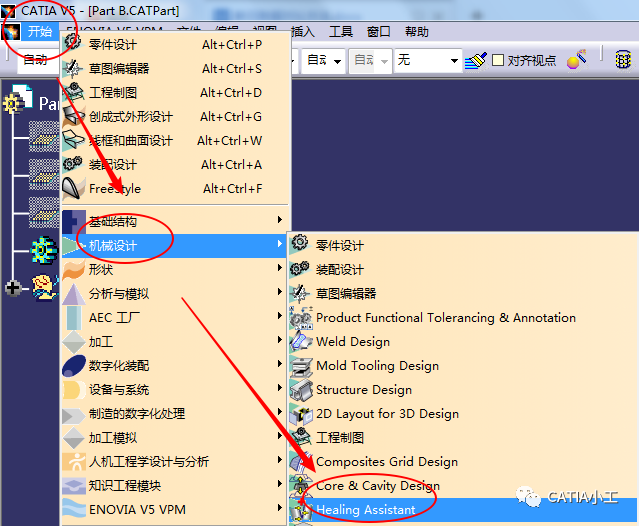Screen dimensions: 639x526
Task: Click the wireframe and surface icon
Action: [x=74, y=140]
